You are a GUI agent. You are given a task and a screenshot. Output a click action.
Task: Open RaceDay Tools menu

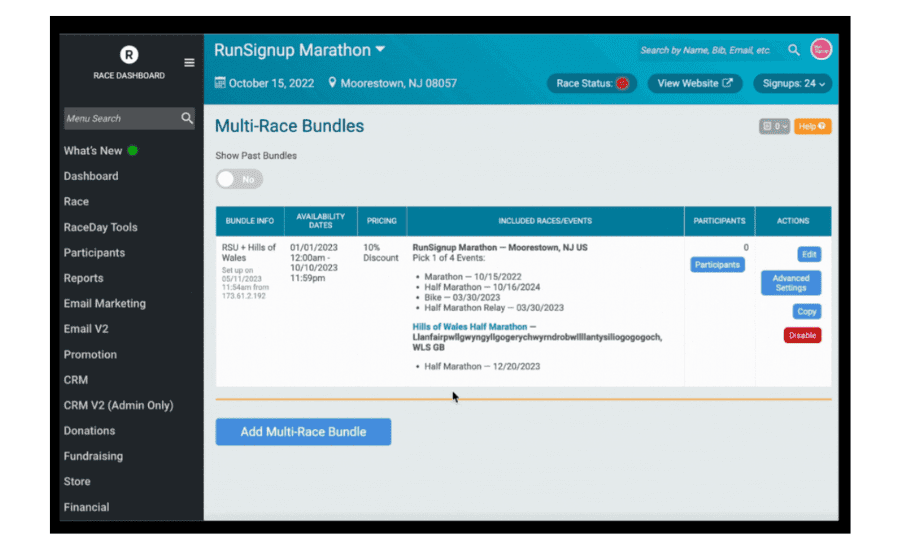(x=100, y=227)
